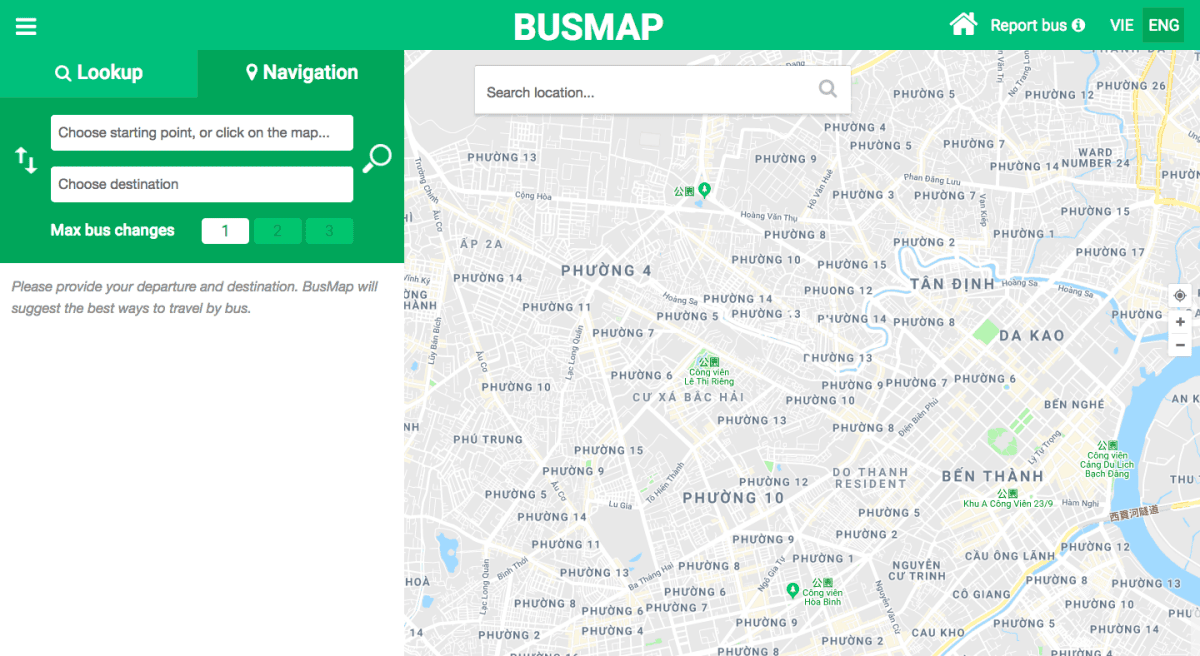Screen dimensions: 1200x656
Task: Locate my position on map
Action: click(x=1180, y=296)
